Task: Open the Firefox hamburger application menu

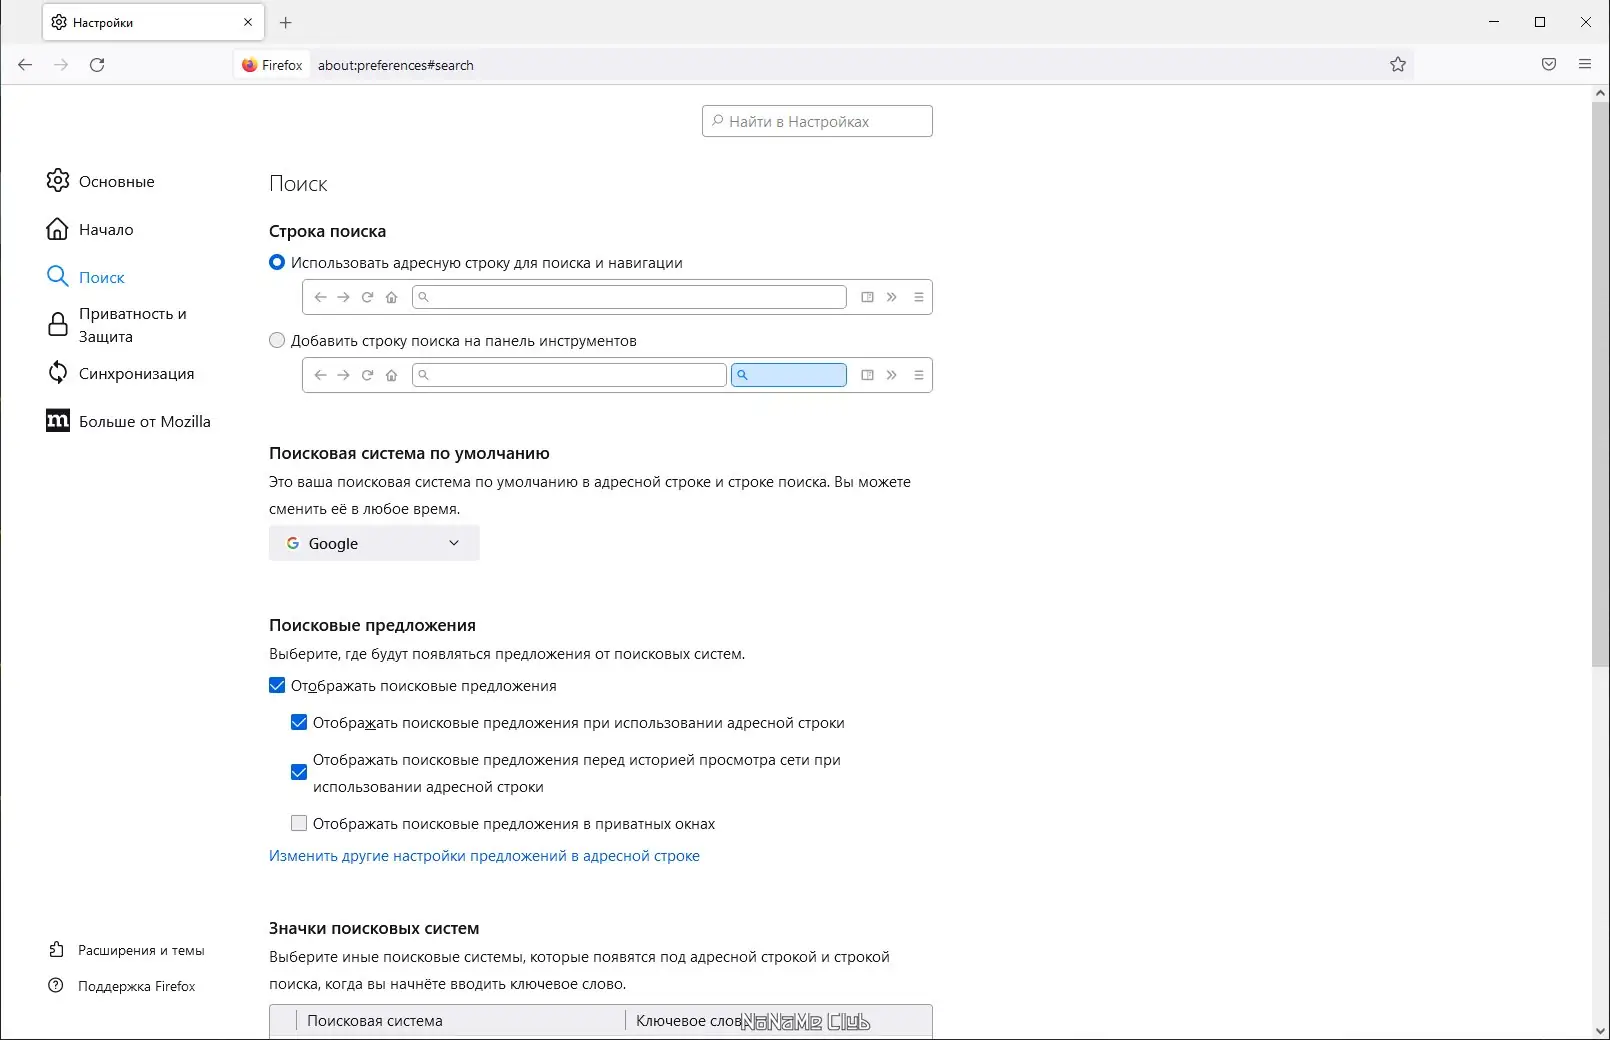Action: 1585,65
